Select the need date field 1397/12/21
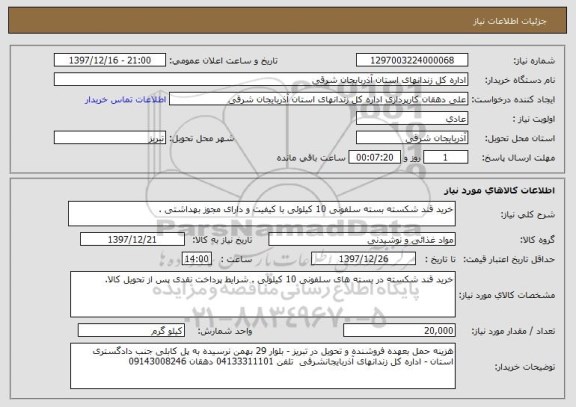Viewport: 576px width, 407px height. [x=132, y=240]
